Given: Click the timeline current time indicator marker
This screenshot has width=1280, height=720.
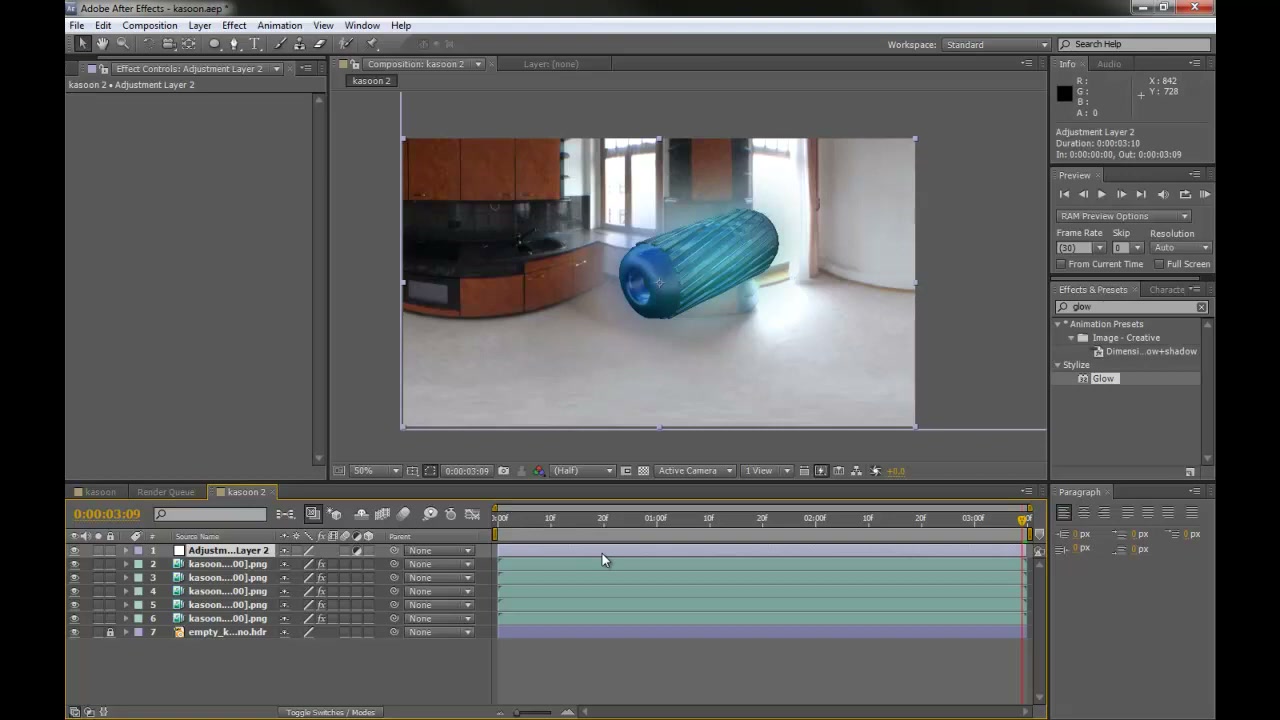Looking at the screenshot, I should point(1023,519).
